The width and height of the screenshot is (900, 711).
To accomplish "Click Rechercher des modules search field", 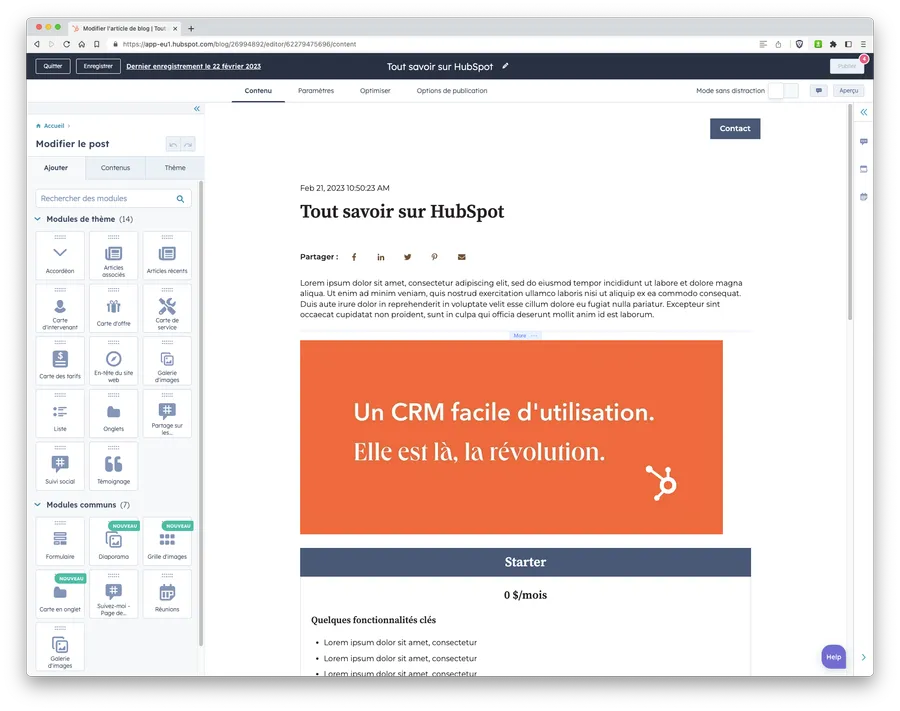I will pos(113,199).
